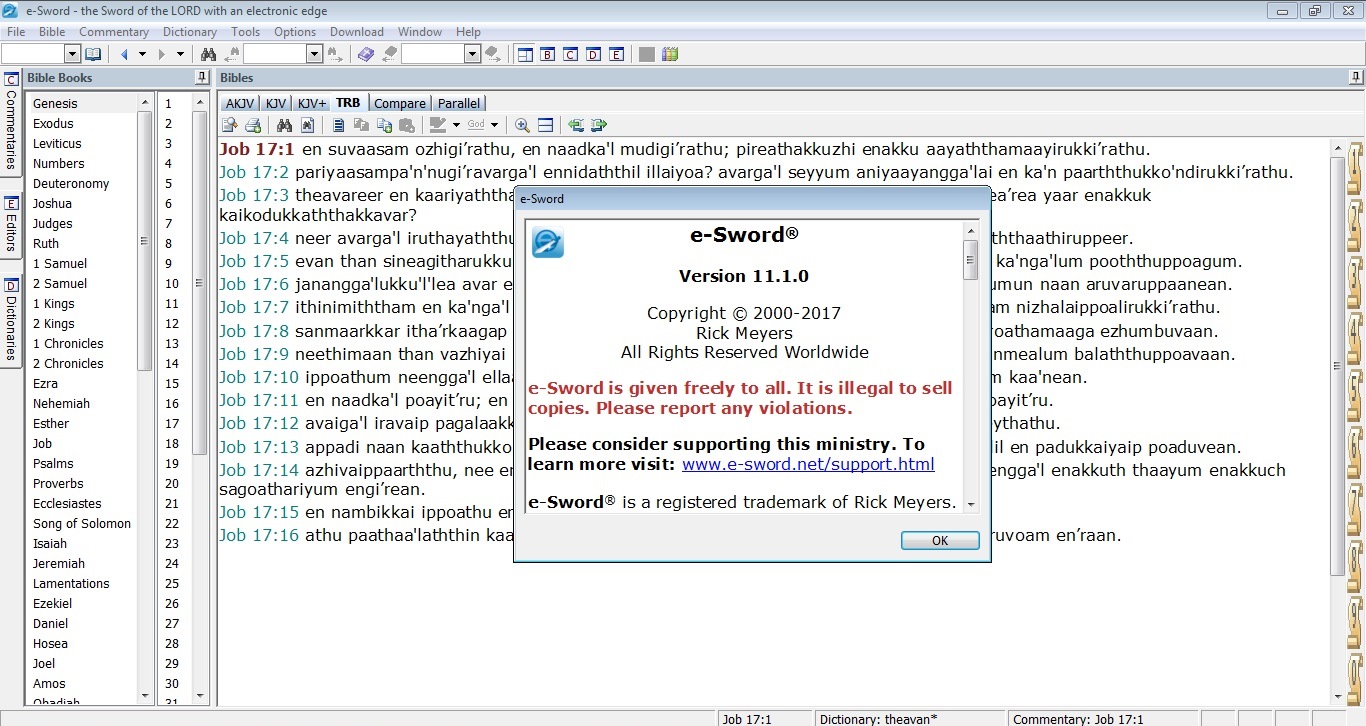Toggle Dictionary panel with D button
Image resolution: width=1366 pixels, height=726 pixels.
[593, 54]
